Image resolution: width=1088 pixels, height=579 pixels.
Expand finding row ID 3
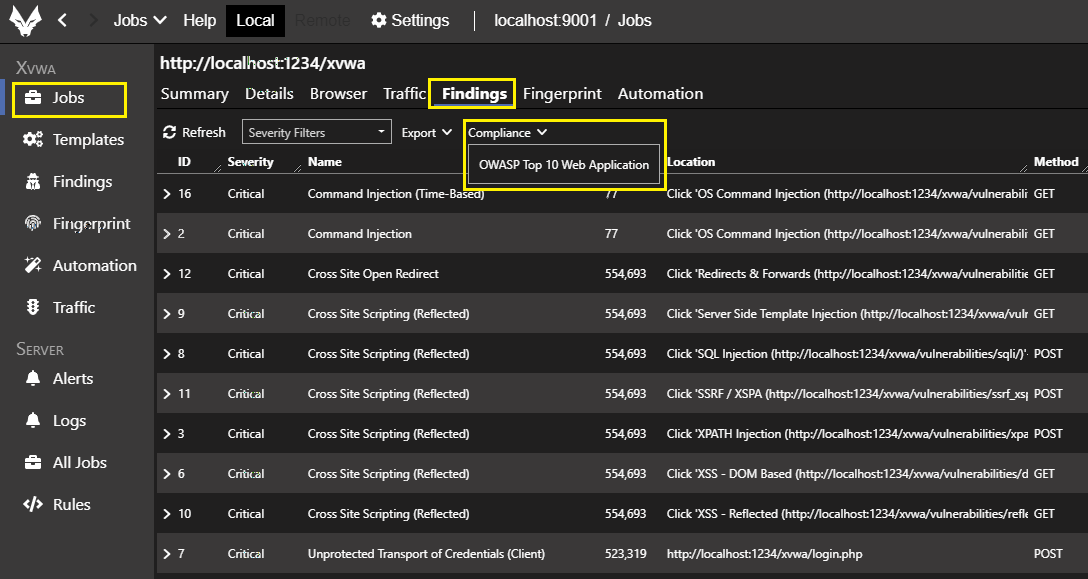point(167,434)
